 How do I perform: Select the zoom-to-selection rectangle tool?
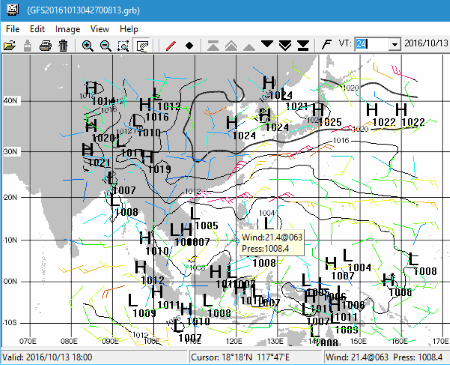[123, 45]
